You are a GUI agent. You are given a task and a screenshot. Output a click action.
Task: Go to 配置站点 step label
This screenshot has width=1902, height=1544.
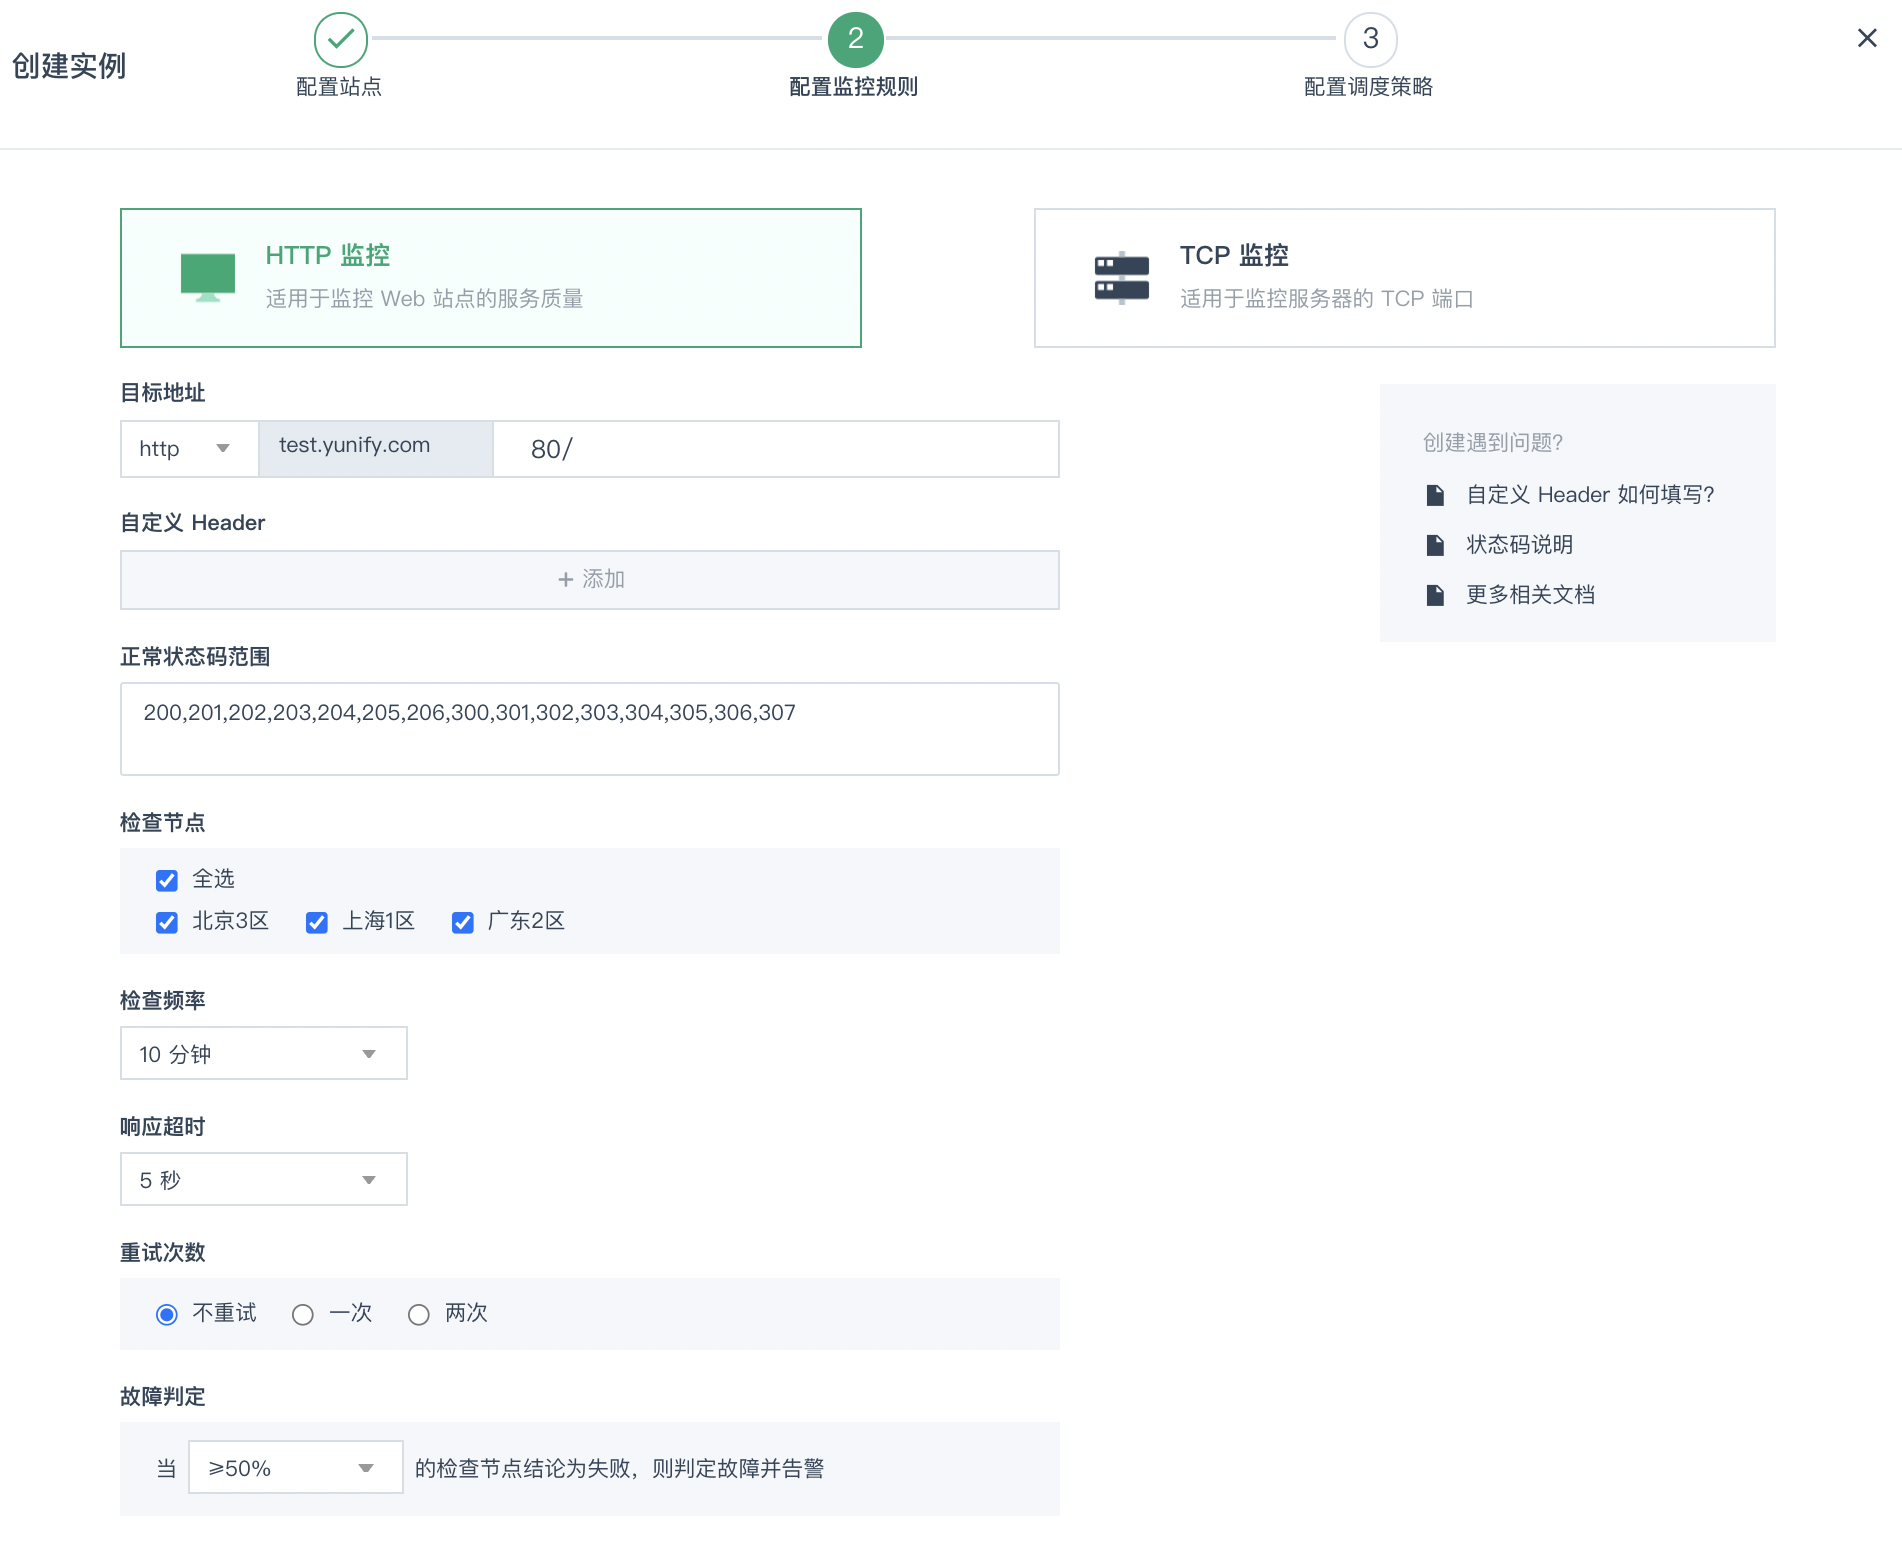click(x=339, y=87)
